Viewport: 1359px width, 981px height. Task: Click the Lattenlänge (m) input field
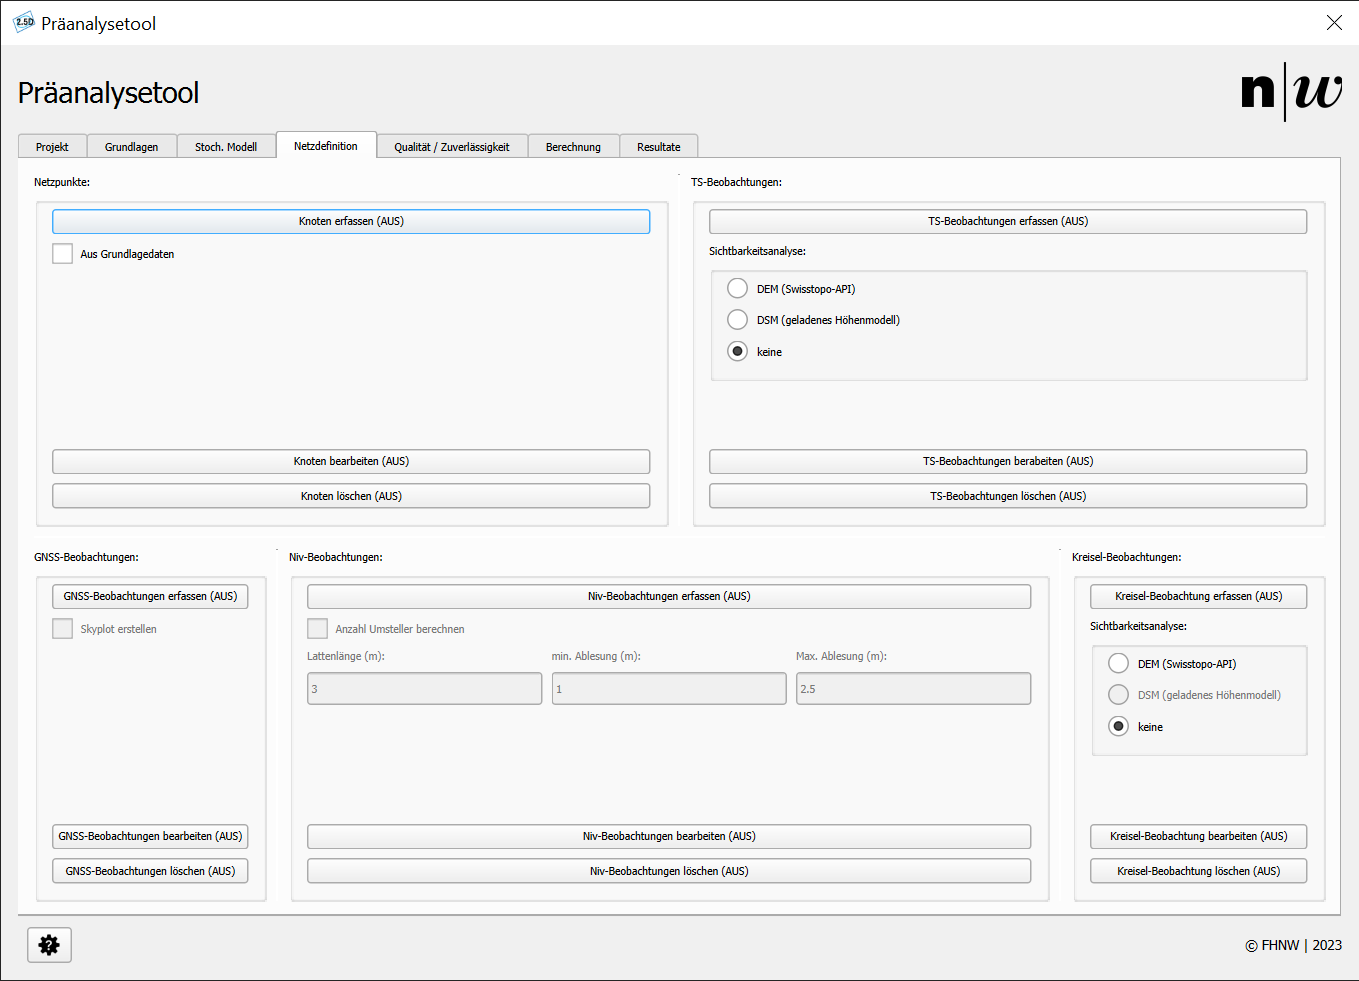(424, 689)
